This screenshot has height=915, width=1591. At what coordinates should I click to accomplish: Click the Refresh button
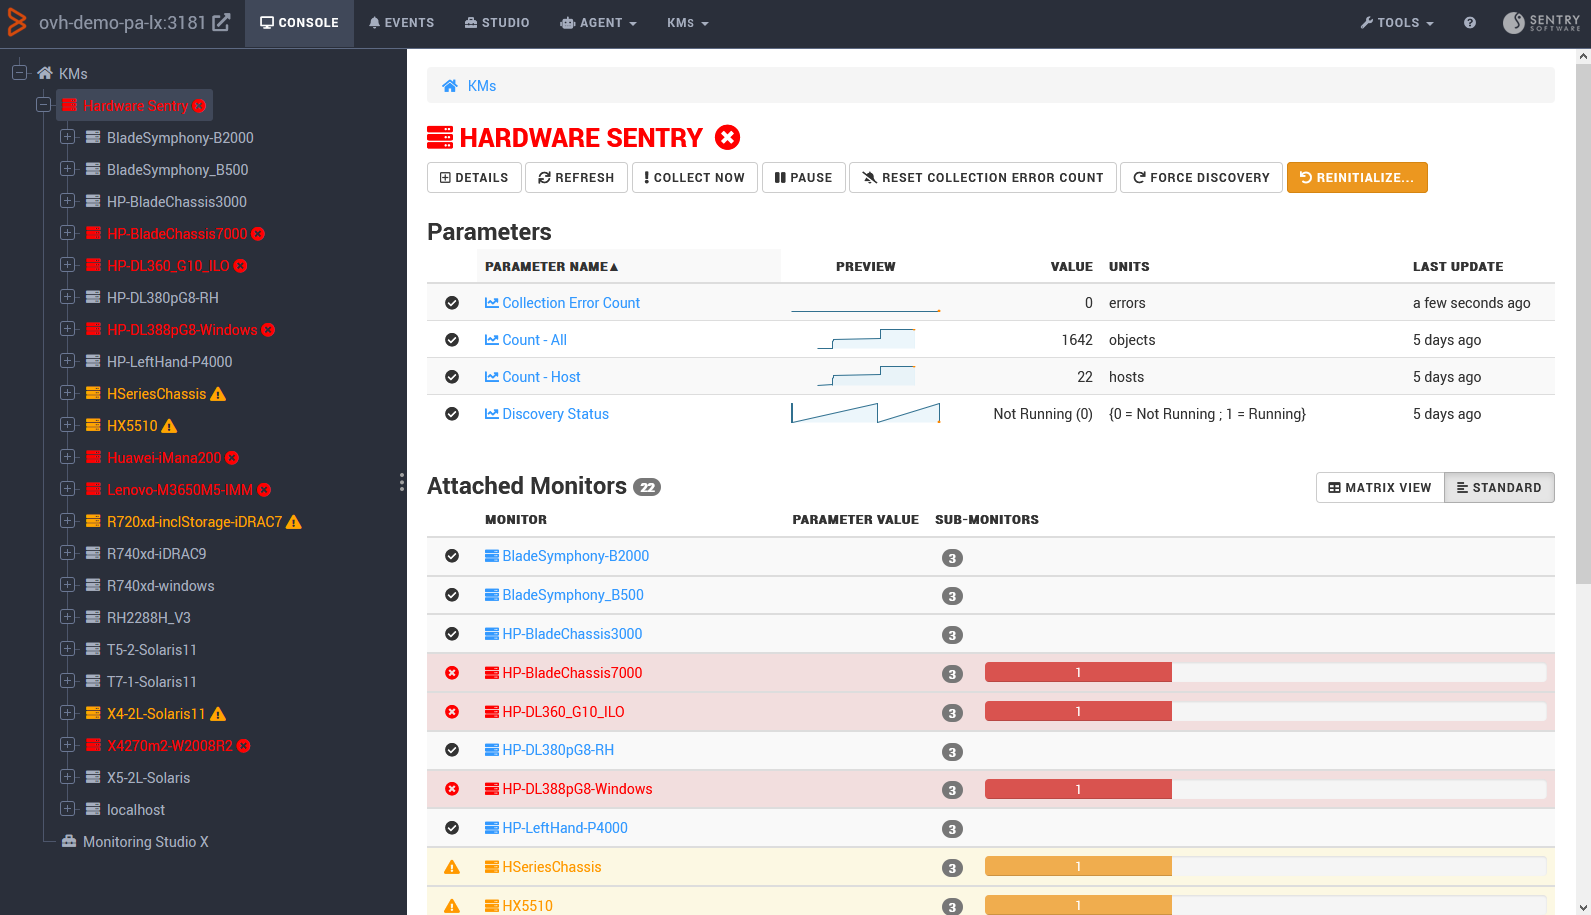pyautogui.click(x=576, y=178)
